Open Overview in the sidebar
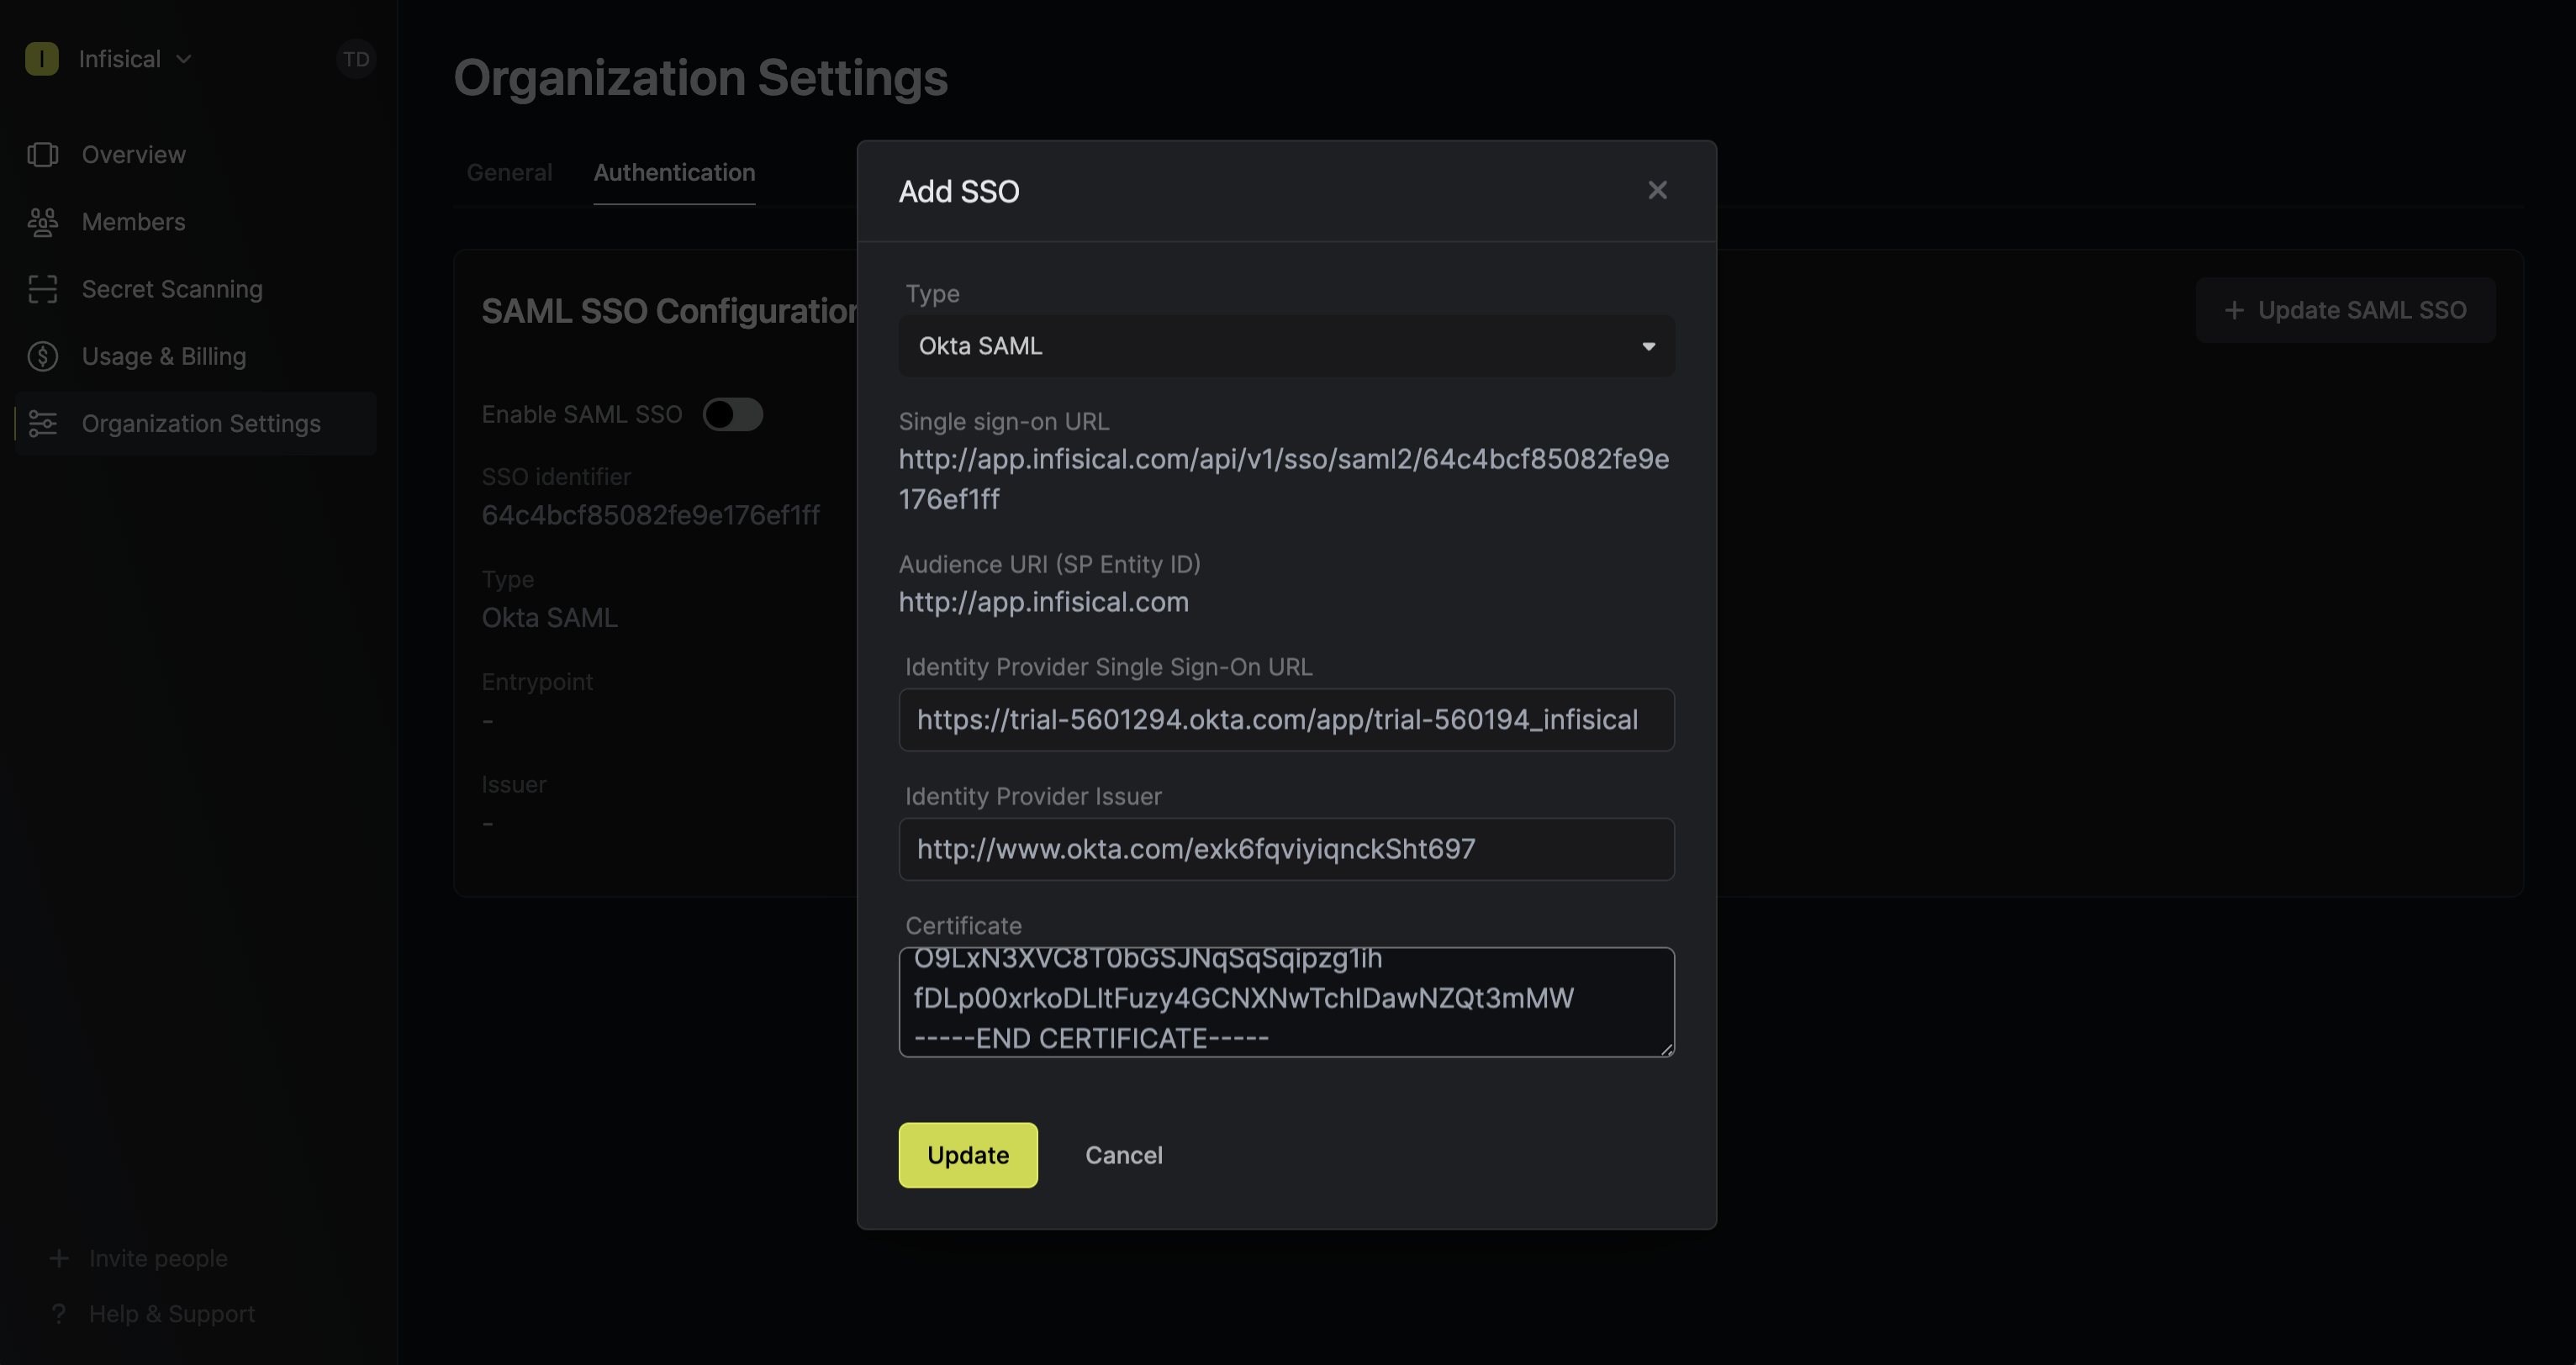Image resolution: width=2576 pixels, height=1365 pixels. pos(195,155)
